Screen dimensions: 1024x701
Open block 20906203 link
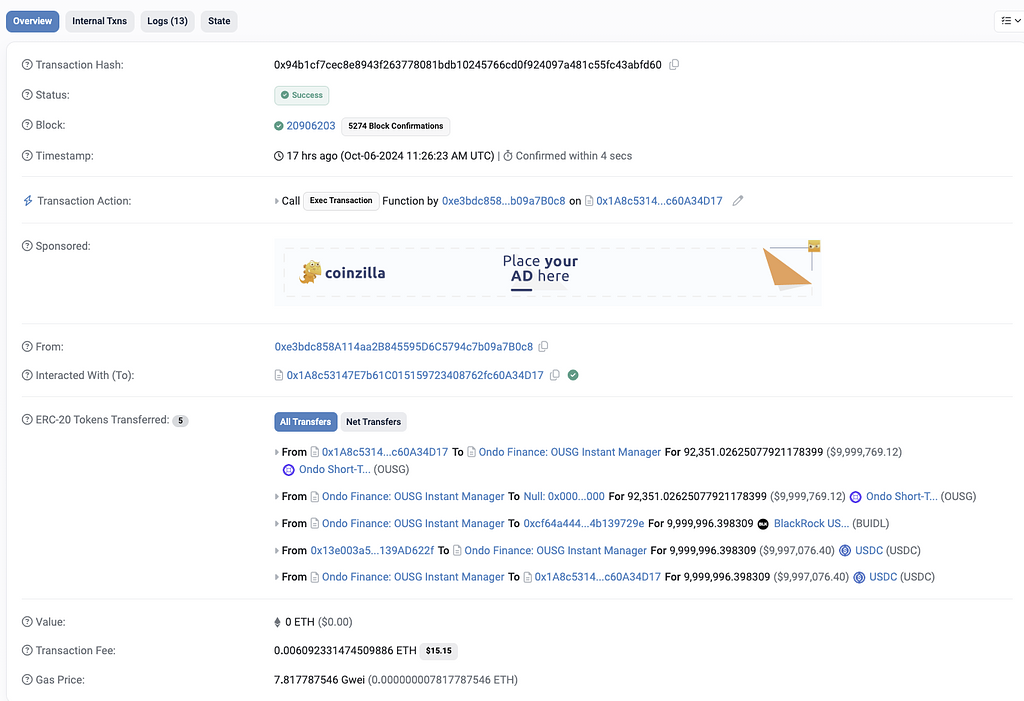pos(310,126)
